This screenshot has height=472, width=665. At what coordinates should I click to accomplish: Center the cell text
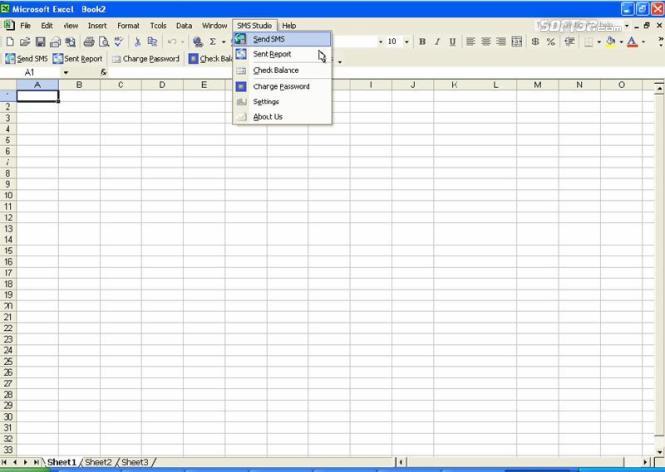click(486, 42)
